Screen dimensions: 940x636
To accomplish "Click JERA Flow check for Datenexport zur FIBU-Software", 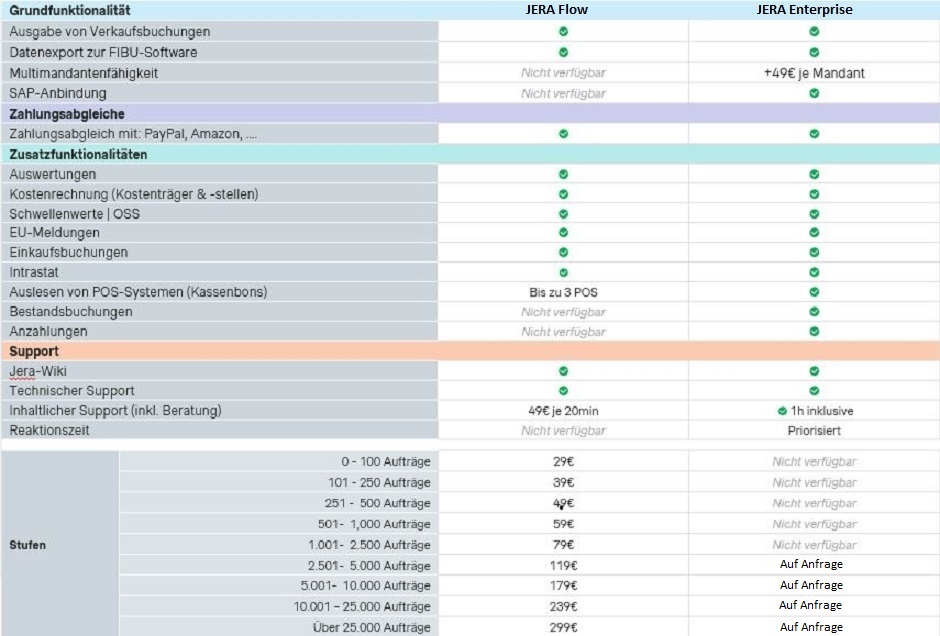I will tap(563, 52).
